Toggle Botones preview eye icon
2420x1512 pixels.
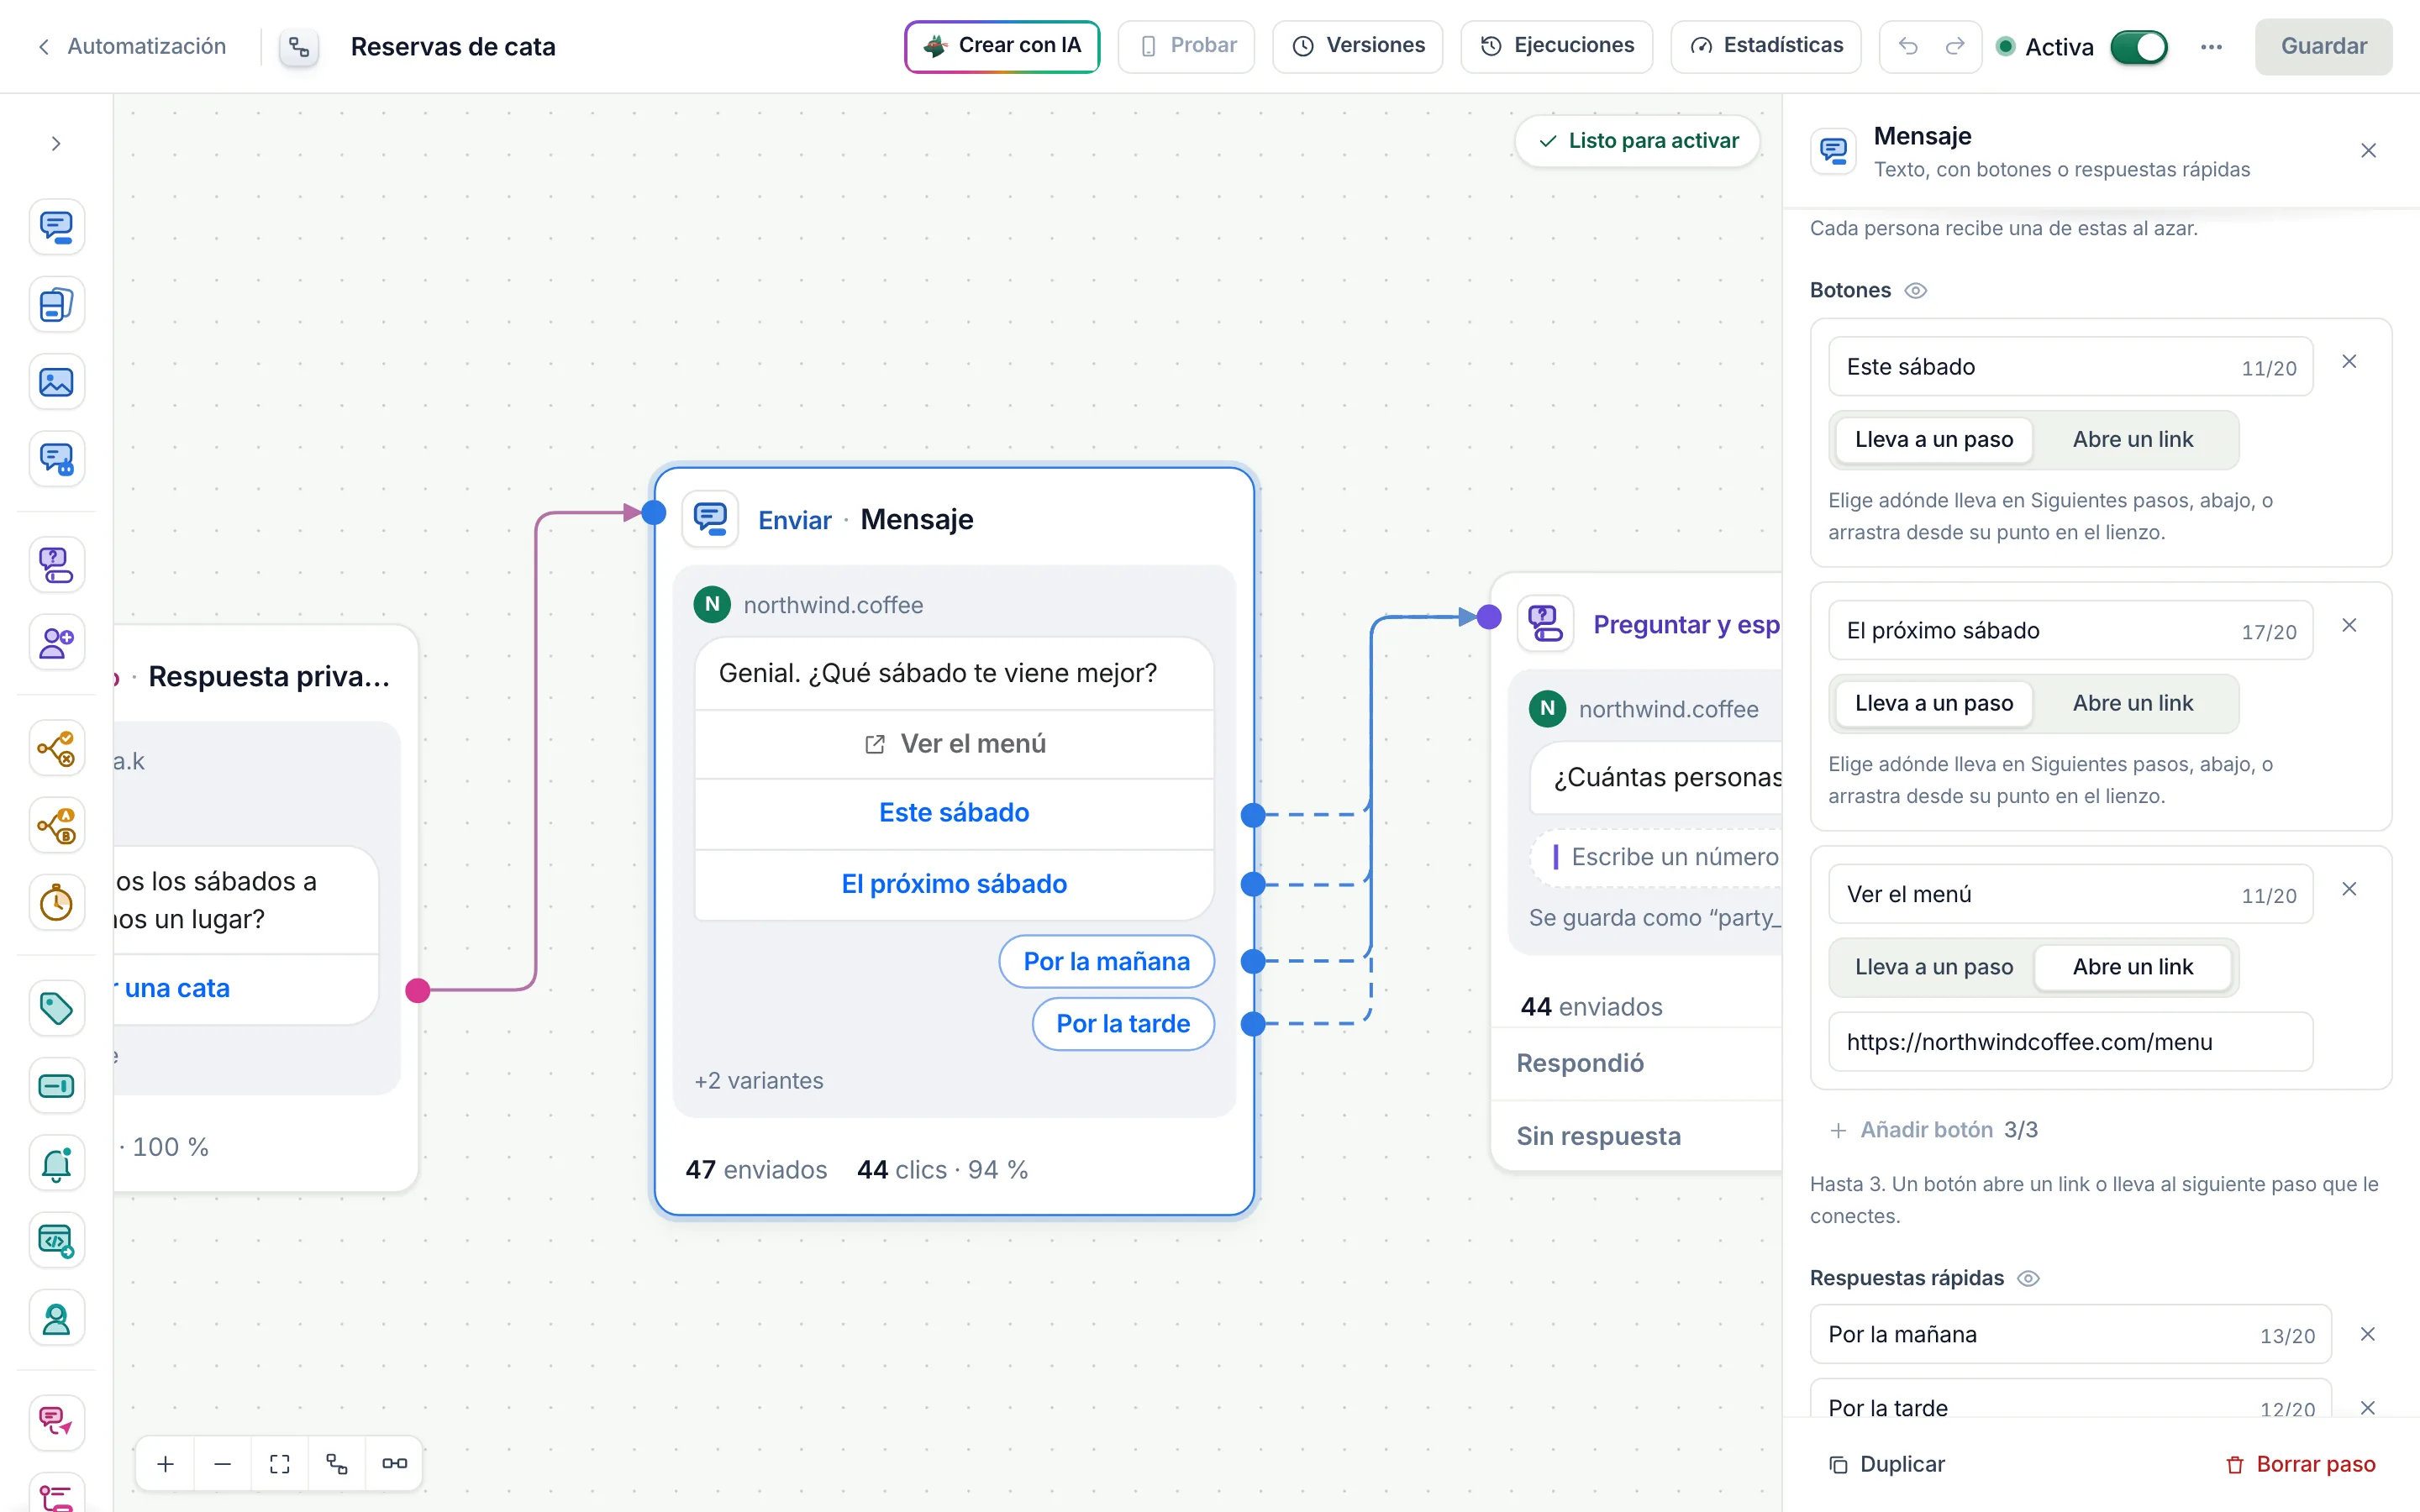pyautogui.click(x=1915, y=291)
